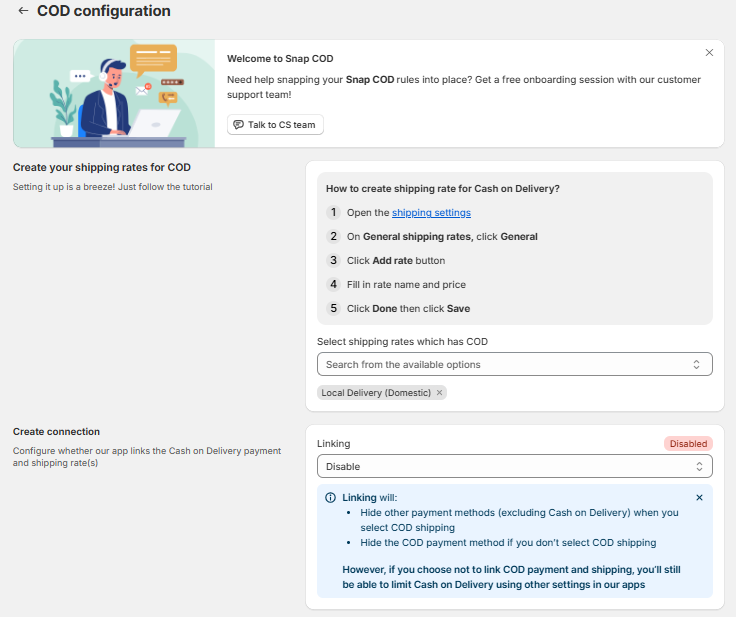Viewport: 736px width, 617px height.
Task: Open the shipping settings link
Action: click(431, 213)
